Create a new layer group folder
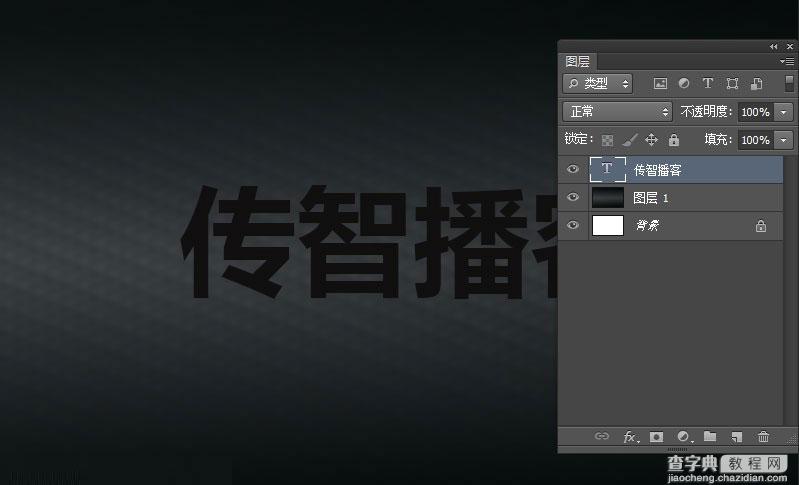This screenshot has height=485, width=799. (x=710, y=436)
